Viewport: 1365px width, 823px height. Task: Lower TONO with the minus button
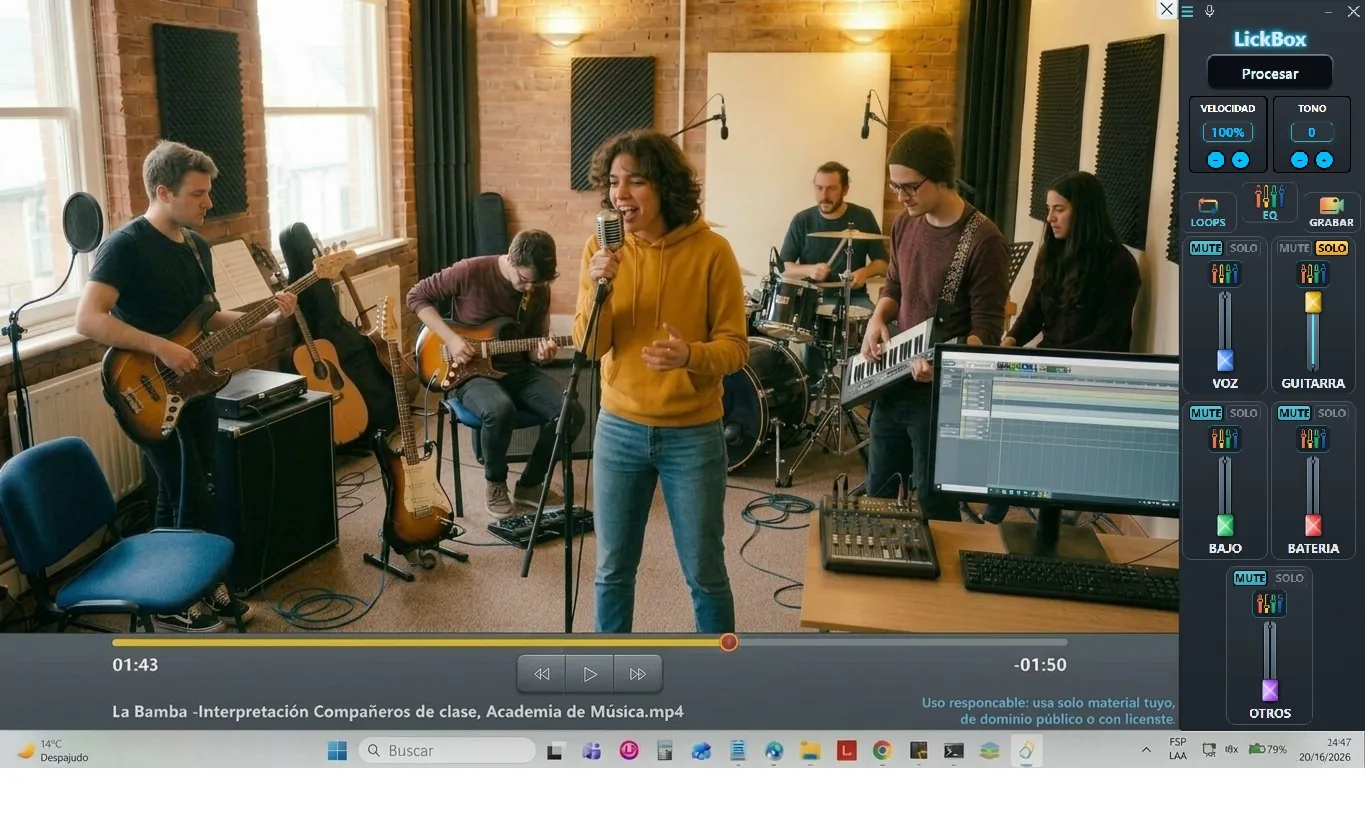[x=1299, y=160]
